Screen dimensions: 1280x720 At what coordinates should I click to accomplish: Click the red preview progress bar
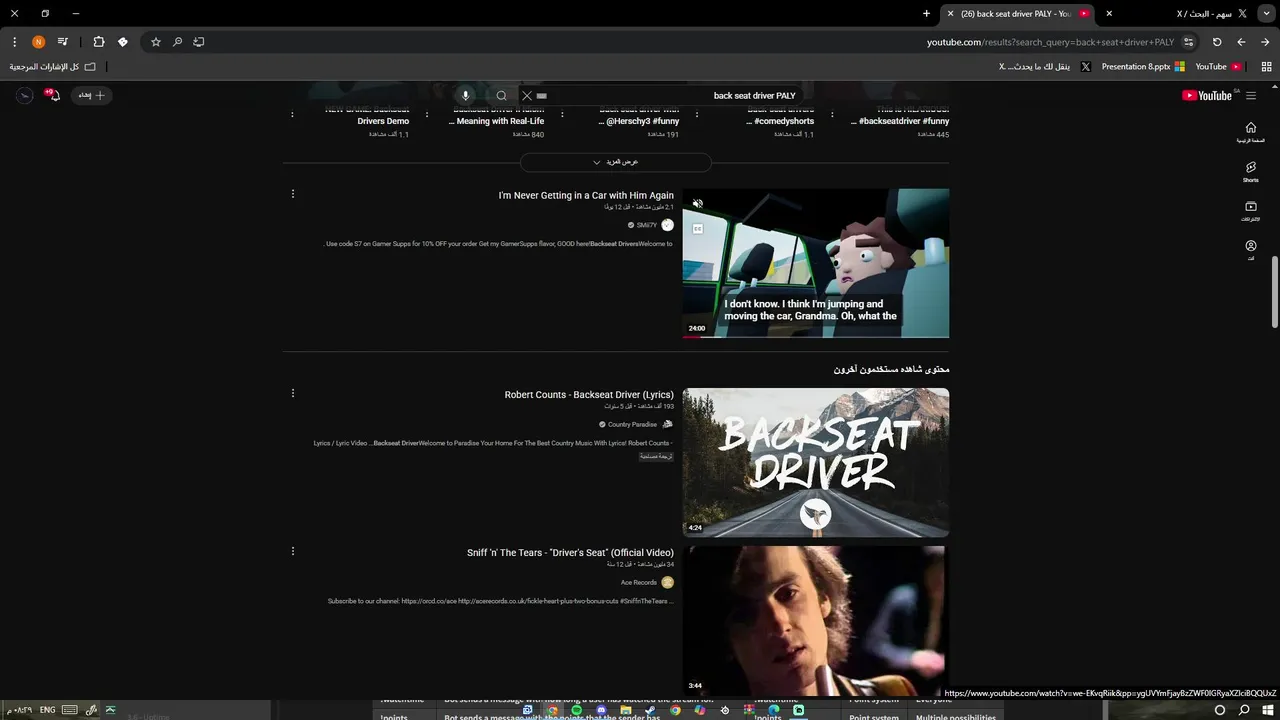690,337
